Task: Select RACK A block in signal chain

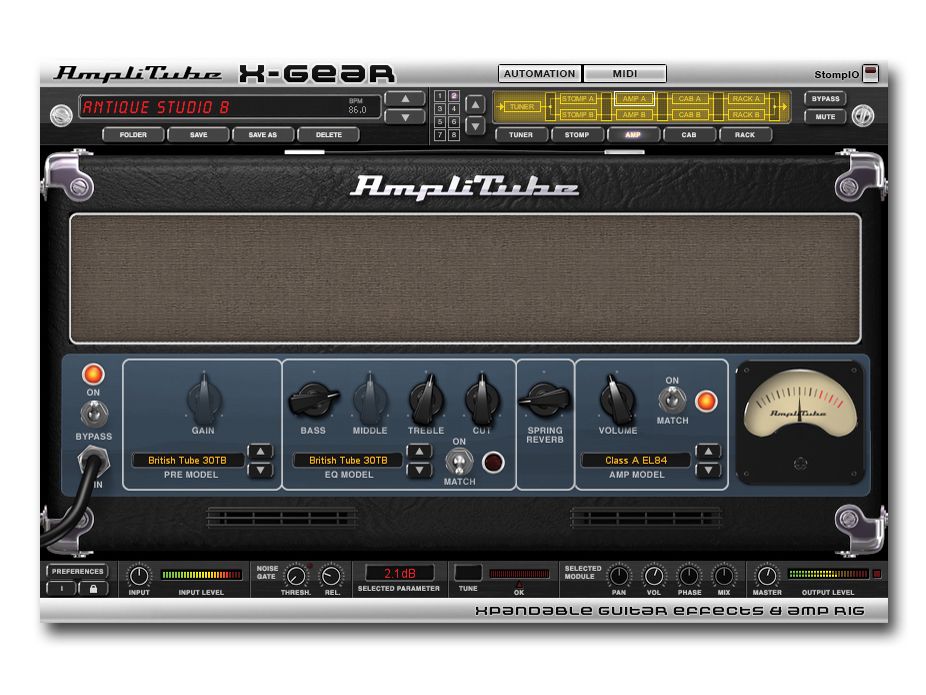Action: [746, 99]
